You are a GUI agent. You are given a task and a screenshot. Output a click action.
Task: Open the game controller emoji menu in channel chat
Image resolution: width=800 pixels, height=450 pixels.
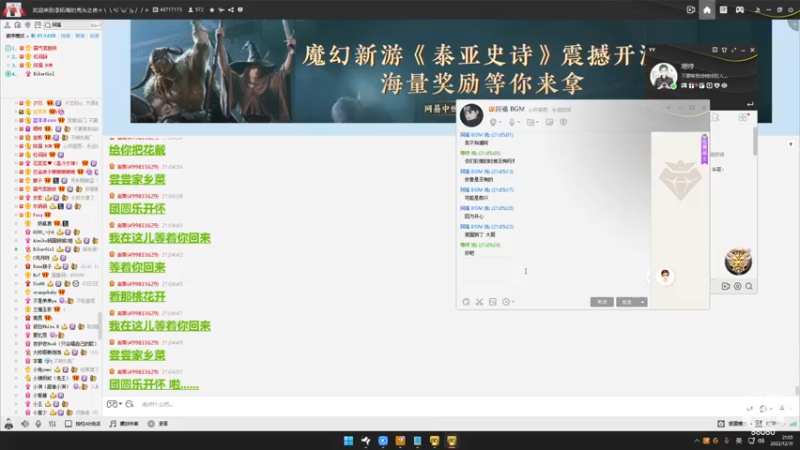(x=114, y=404)
